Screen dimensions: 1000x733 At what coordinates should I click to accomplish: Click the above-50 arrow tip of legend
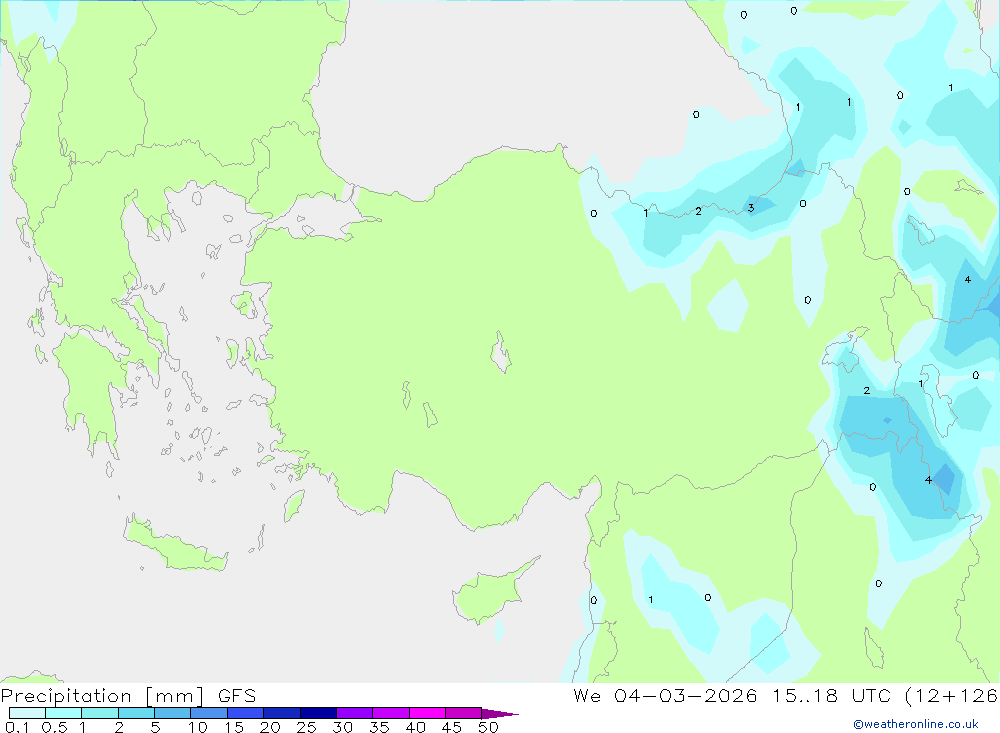coord(500,714)
